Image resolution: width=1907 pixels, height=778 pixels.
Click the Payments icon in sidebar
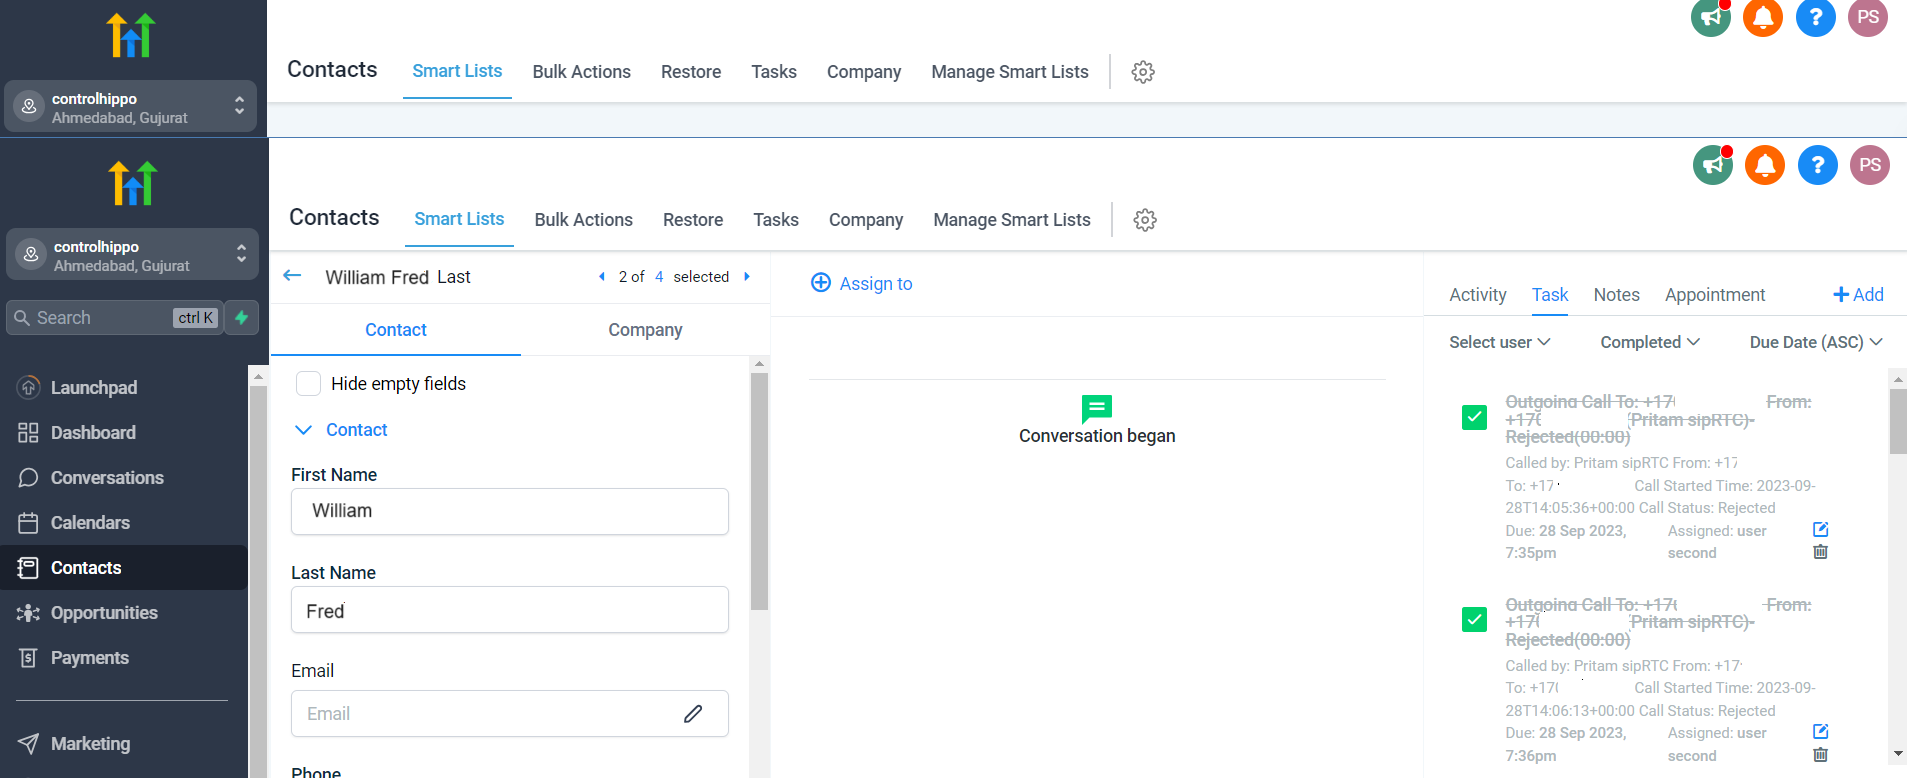click(28, 658)
